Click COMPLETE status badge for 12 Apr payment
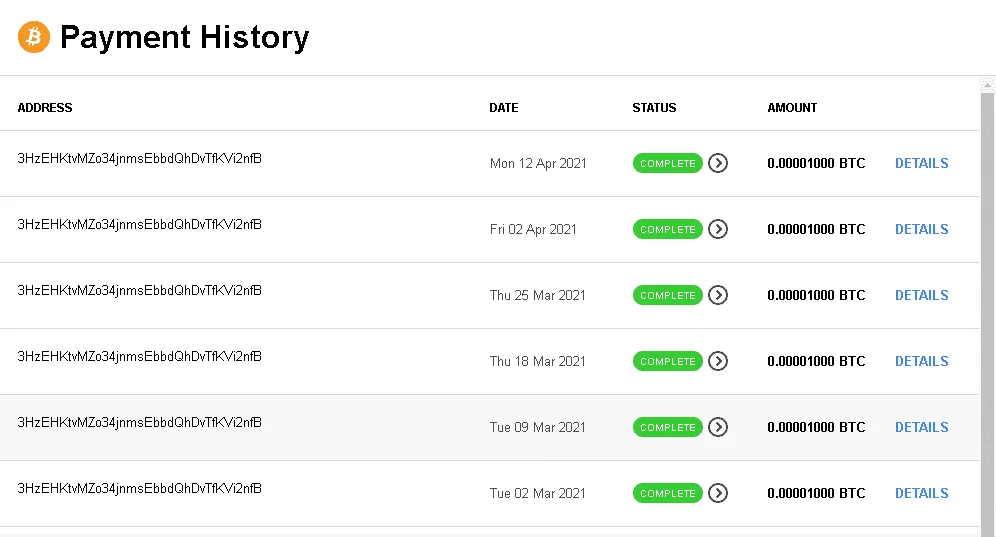The height and width of the screenshot is (537, 996). (668, 163)
